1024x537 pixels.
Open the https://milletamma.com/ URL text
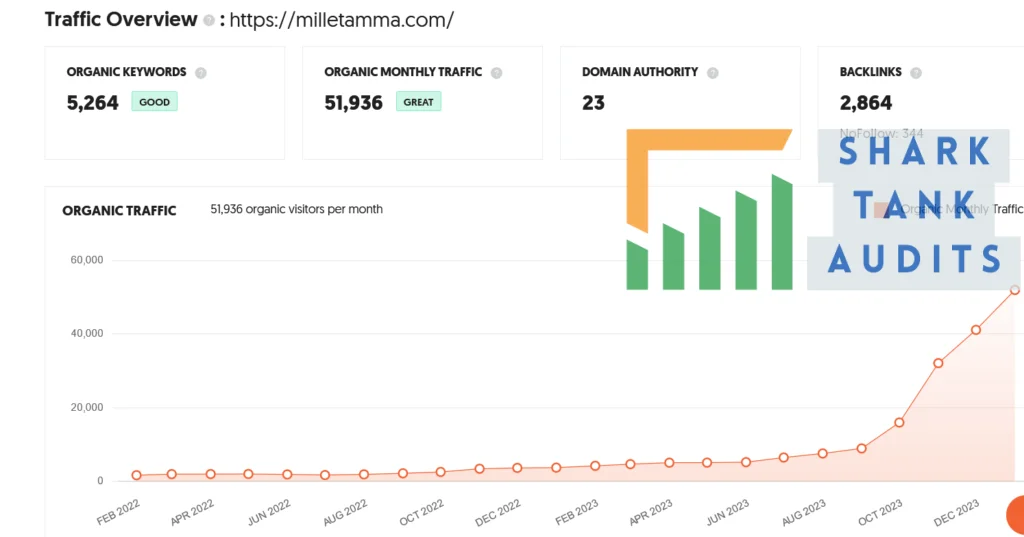click(x=342, y=20)
